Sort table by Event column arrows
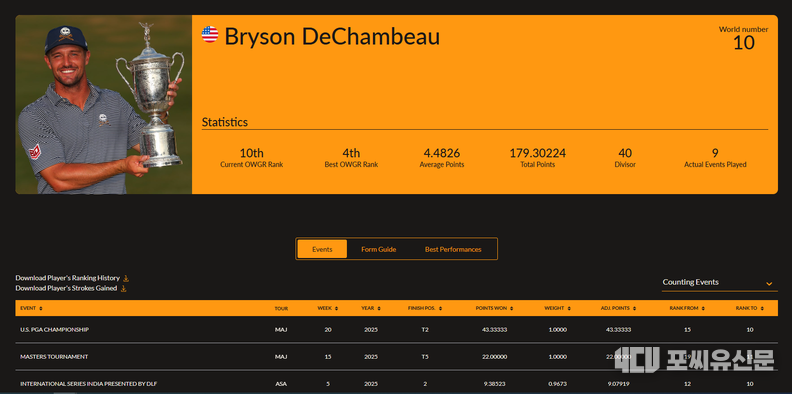Image resolution: width=792 pixels, height=394 pixels. click(41, 308)
